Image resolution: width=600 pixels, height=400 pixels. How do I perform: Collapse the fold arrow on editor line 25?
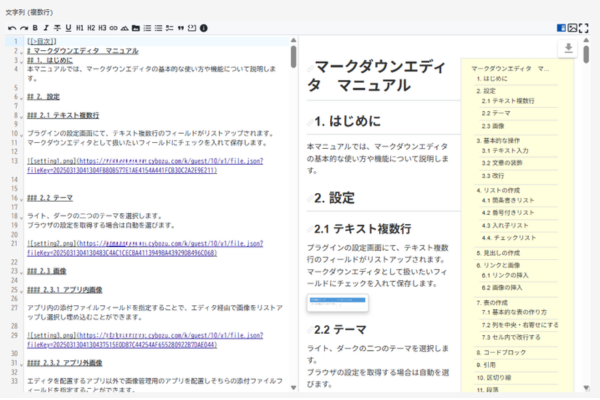coord(21,291)
